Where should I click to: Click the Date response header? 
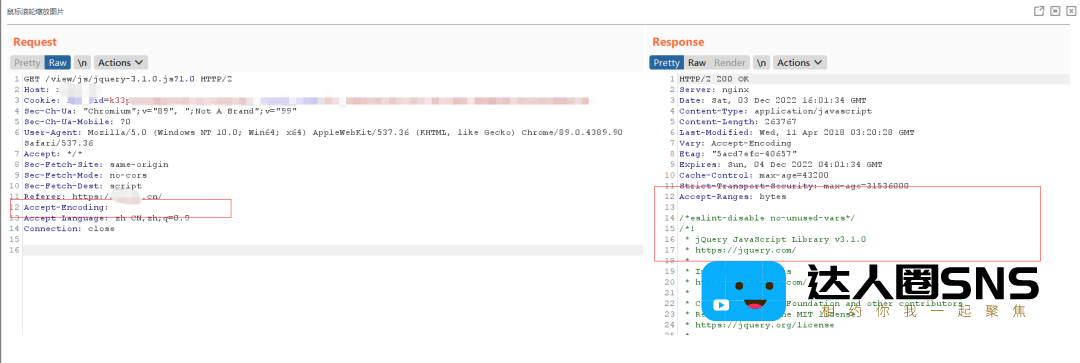pos(773,101)
